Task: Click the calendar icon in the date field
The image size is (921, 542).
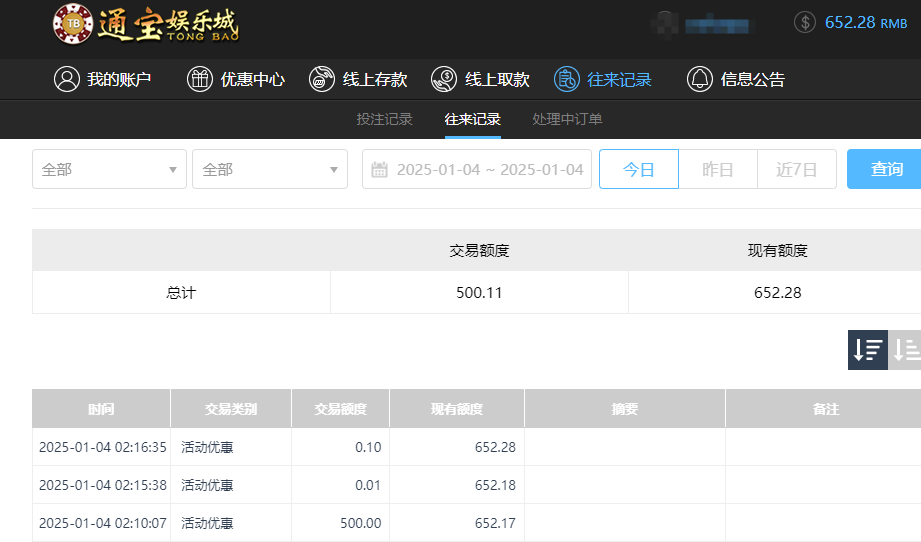Action: [379, 170]
